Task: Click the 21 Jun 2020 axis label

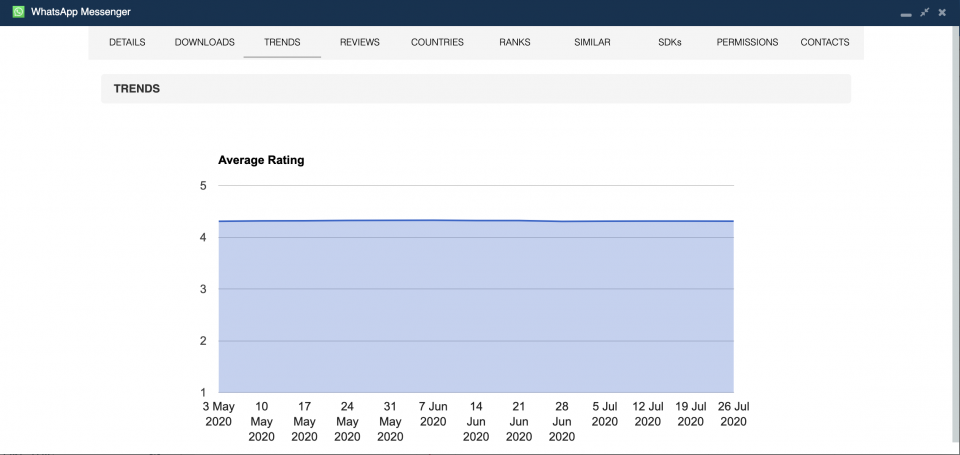Action: (519, 421)
